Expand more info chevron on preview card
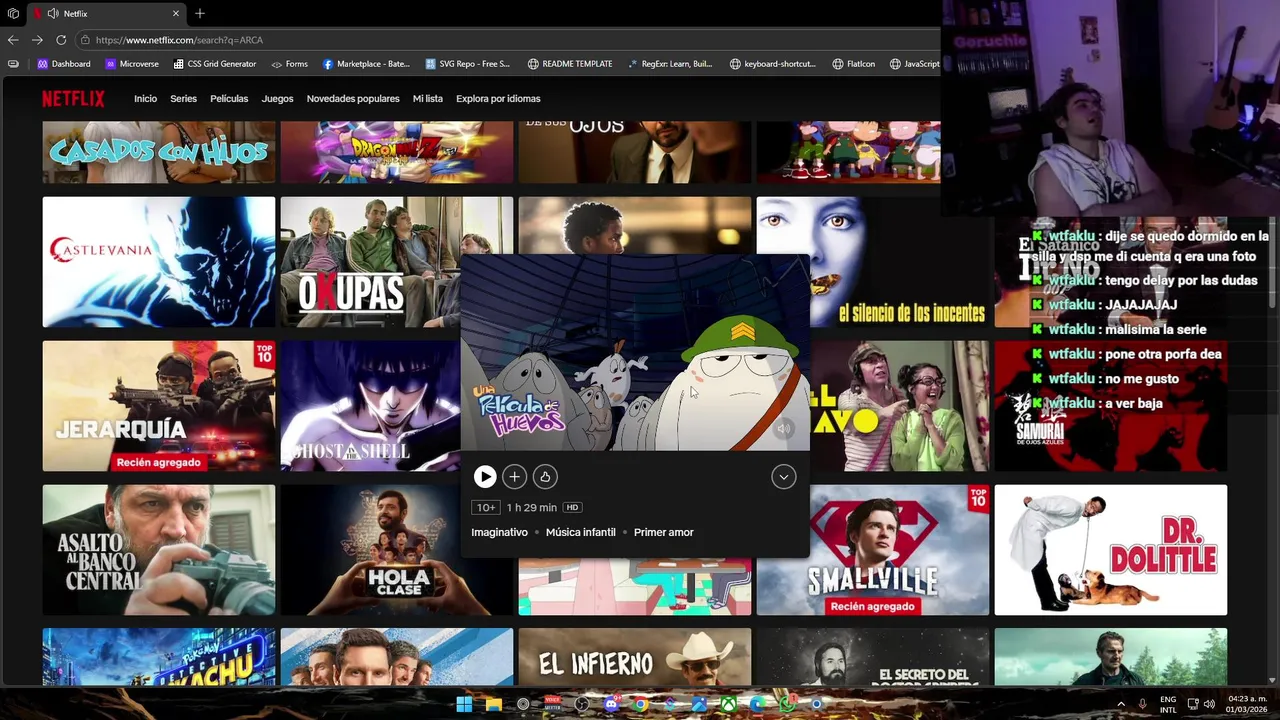 click(x=783, y=477)
